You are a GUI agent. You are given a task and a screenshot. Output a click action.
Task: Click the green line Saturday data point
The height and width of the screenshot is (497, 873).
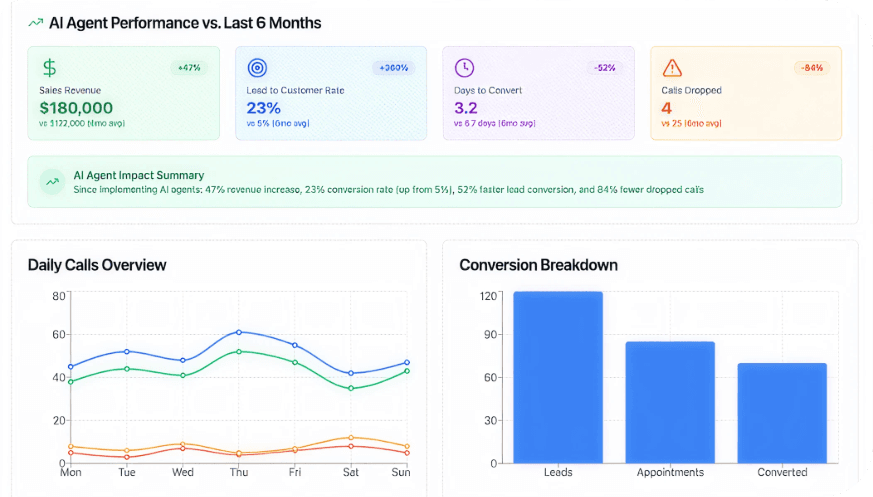[351, 388]
